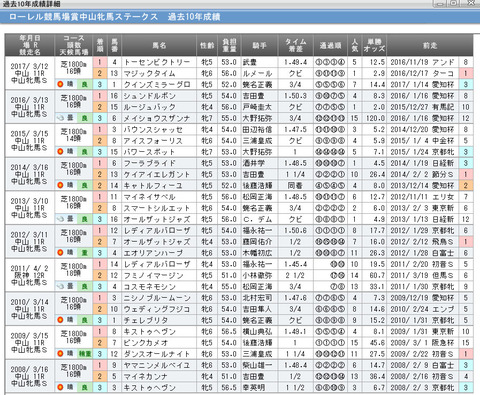The height and width of the screenshot is (395, 480).
Task: Click the 2017/ 3/12 race date cell
Action: [29, 73]
